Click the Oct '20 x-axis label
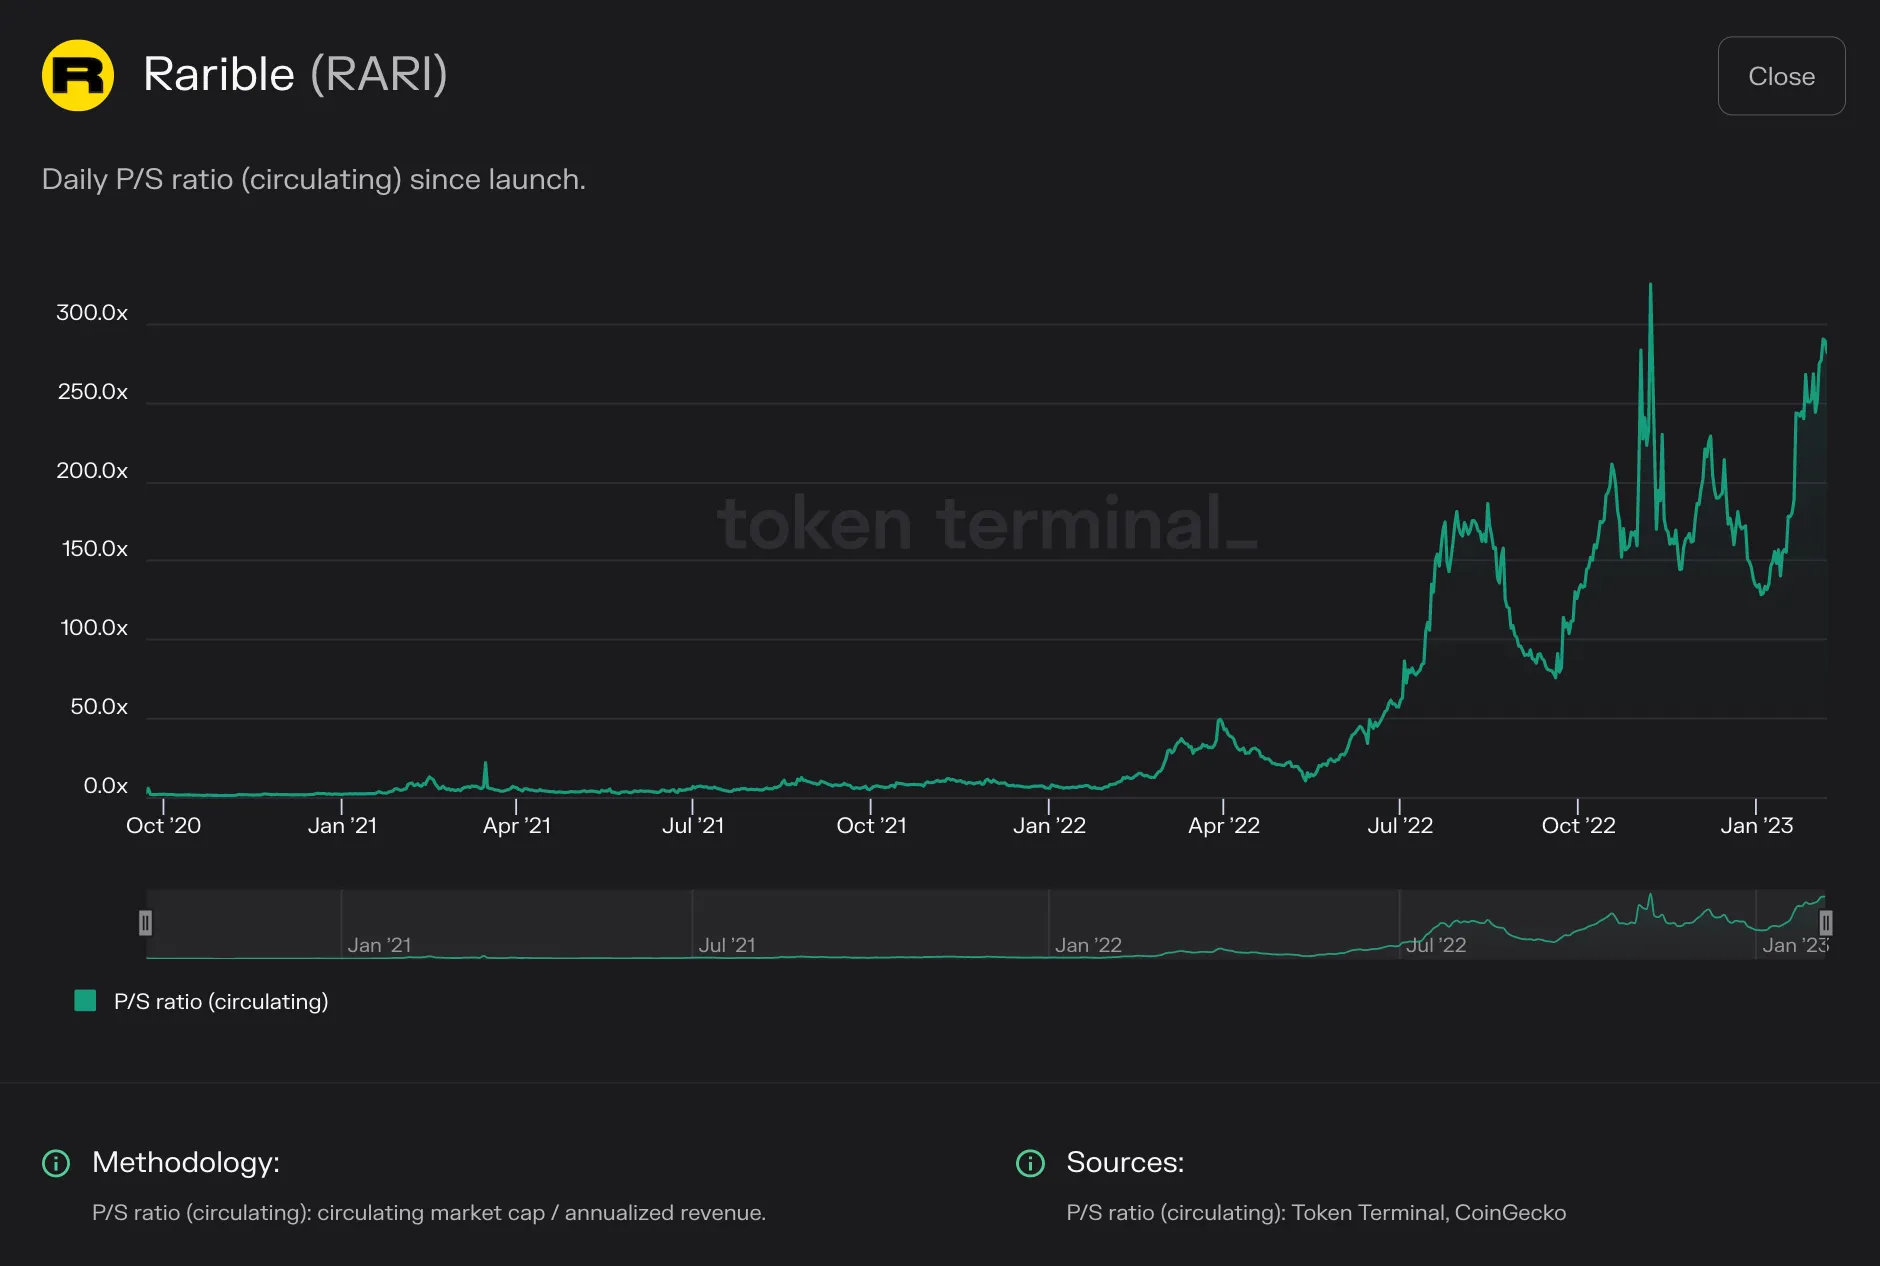1880x1266 pixels. point(163,826)
